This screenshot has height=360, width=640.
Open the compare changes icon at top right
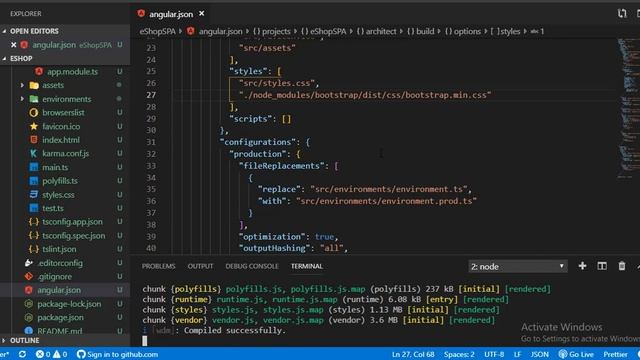click(622, 13)
